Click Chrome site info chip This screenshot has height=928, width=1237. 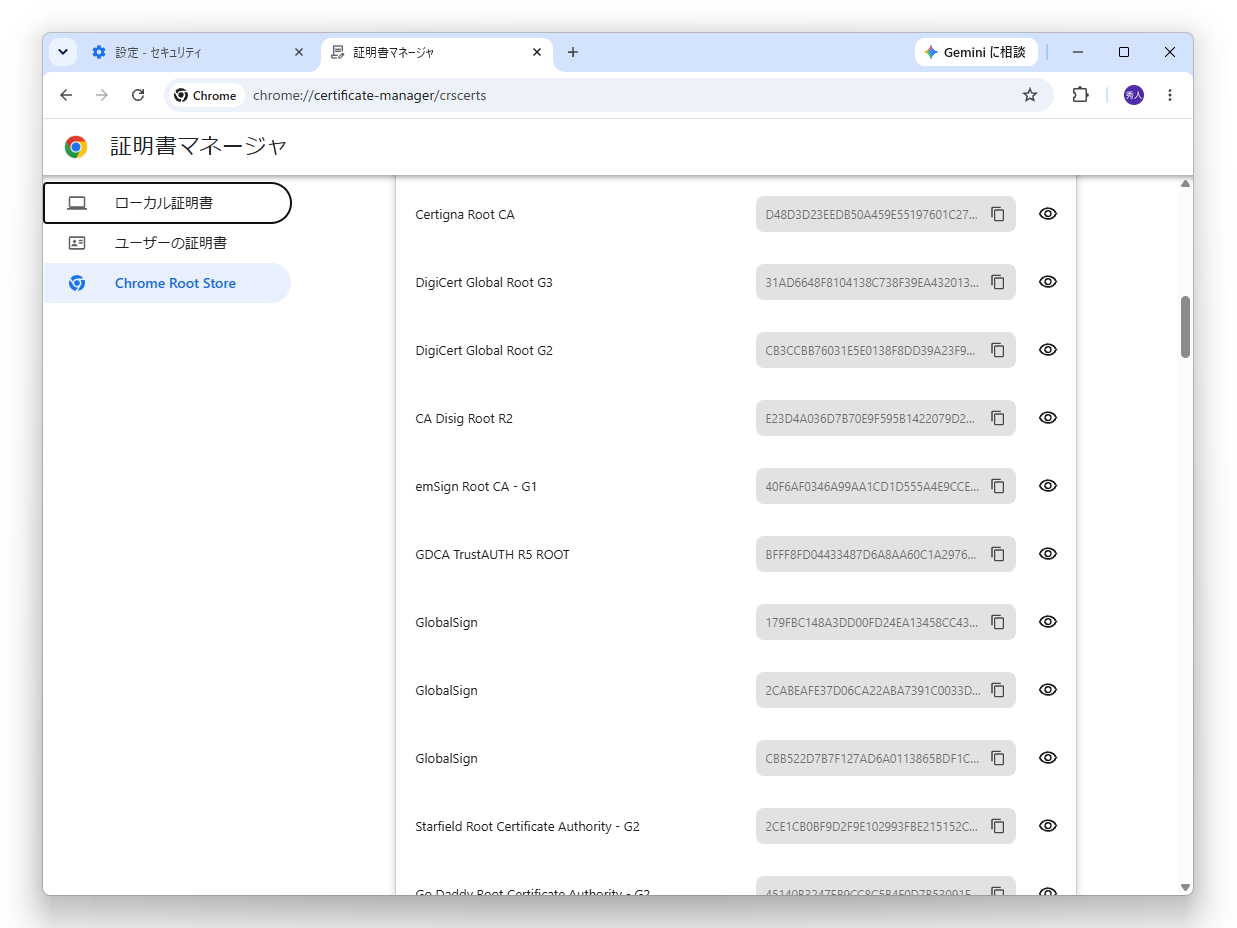coord(205,96)
